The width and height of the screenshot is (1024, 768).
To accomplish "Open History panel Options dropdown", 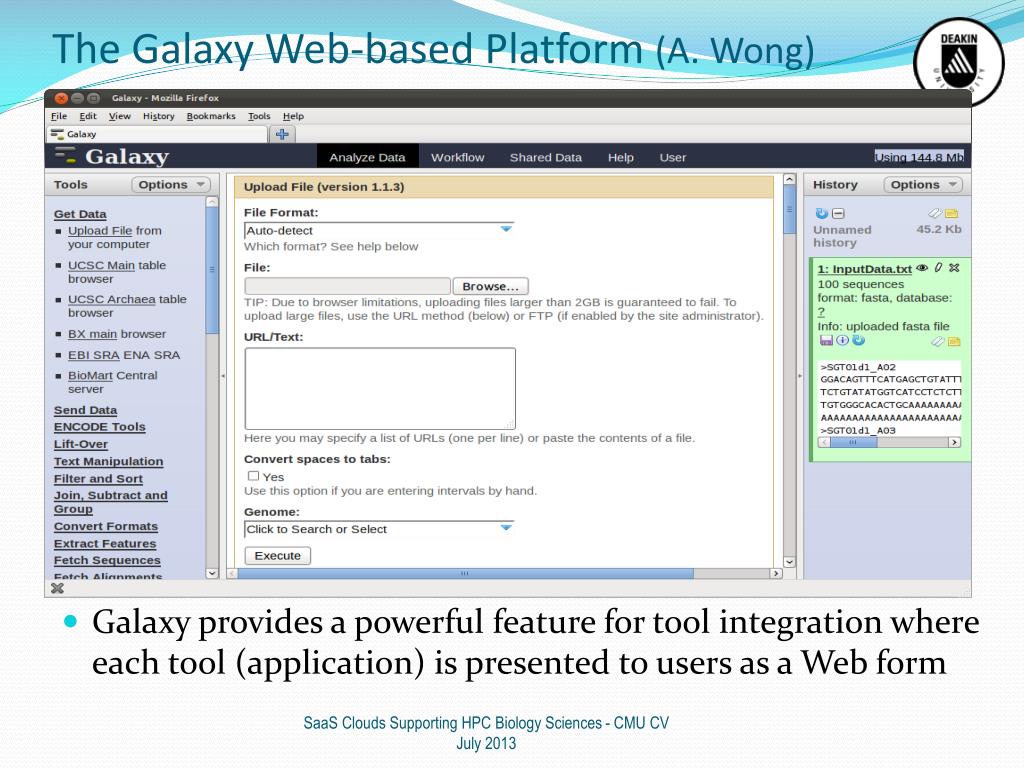I will [x=923, y=185].
